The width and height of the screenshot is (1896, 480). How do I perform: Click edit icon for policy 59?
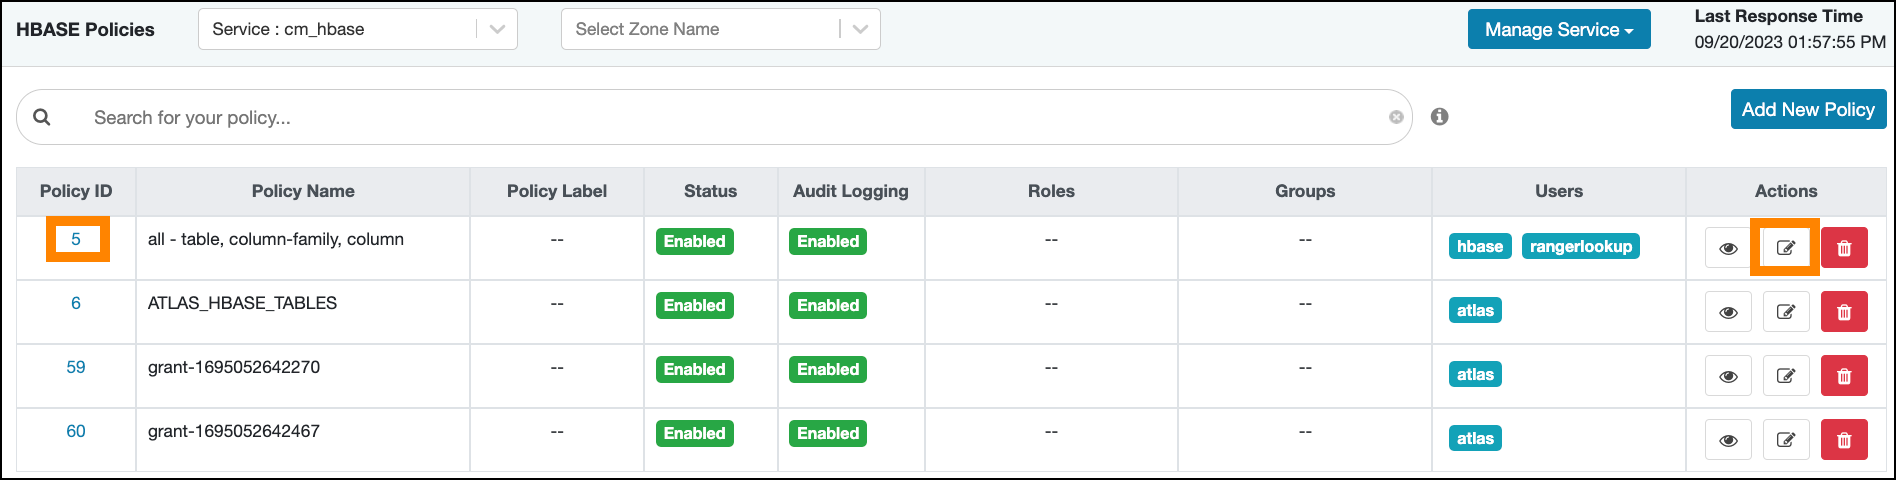click(x=1785, y=376)
